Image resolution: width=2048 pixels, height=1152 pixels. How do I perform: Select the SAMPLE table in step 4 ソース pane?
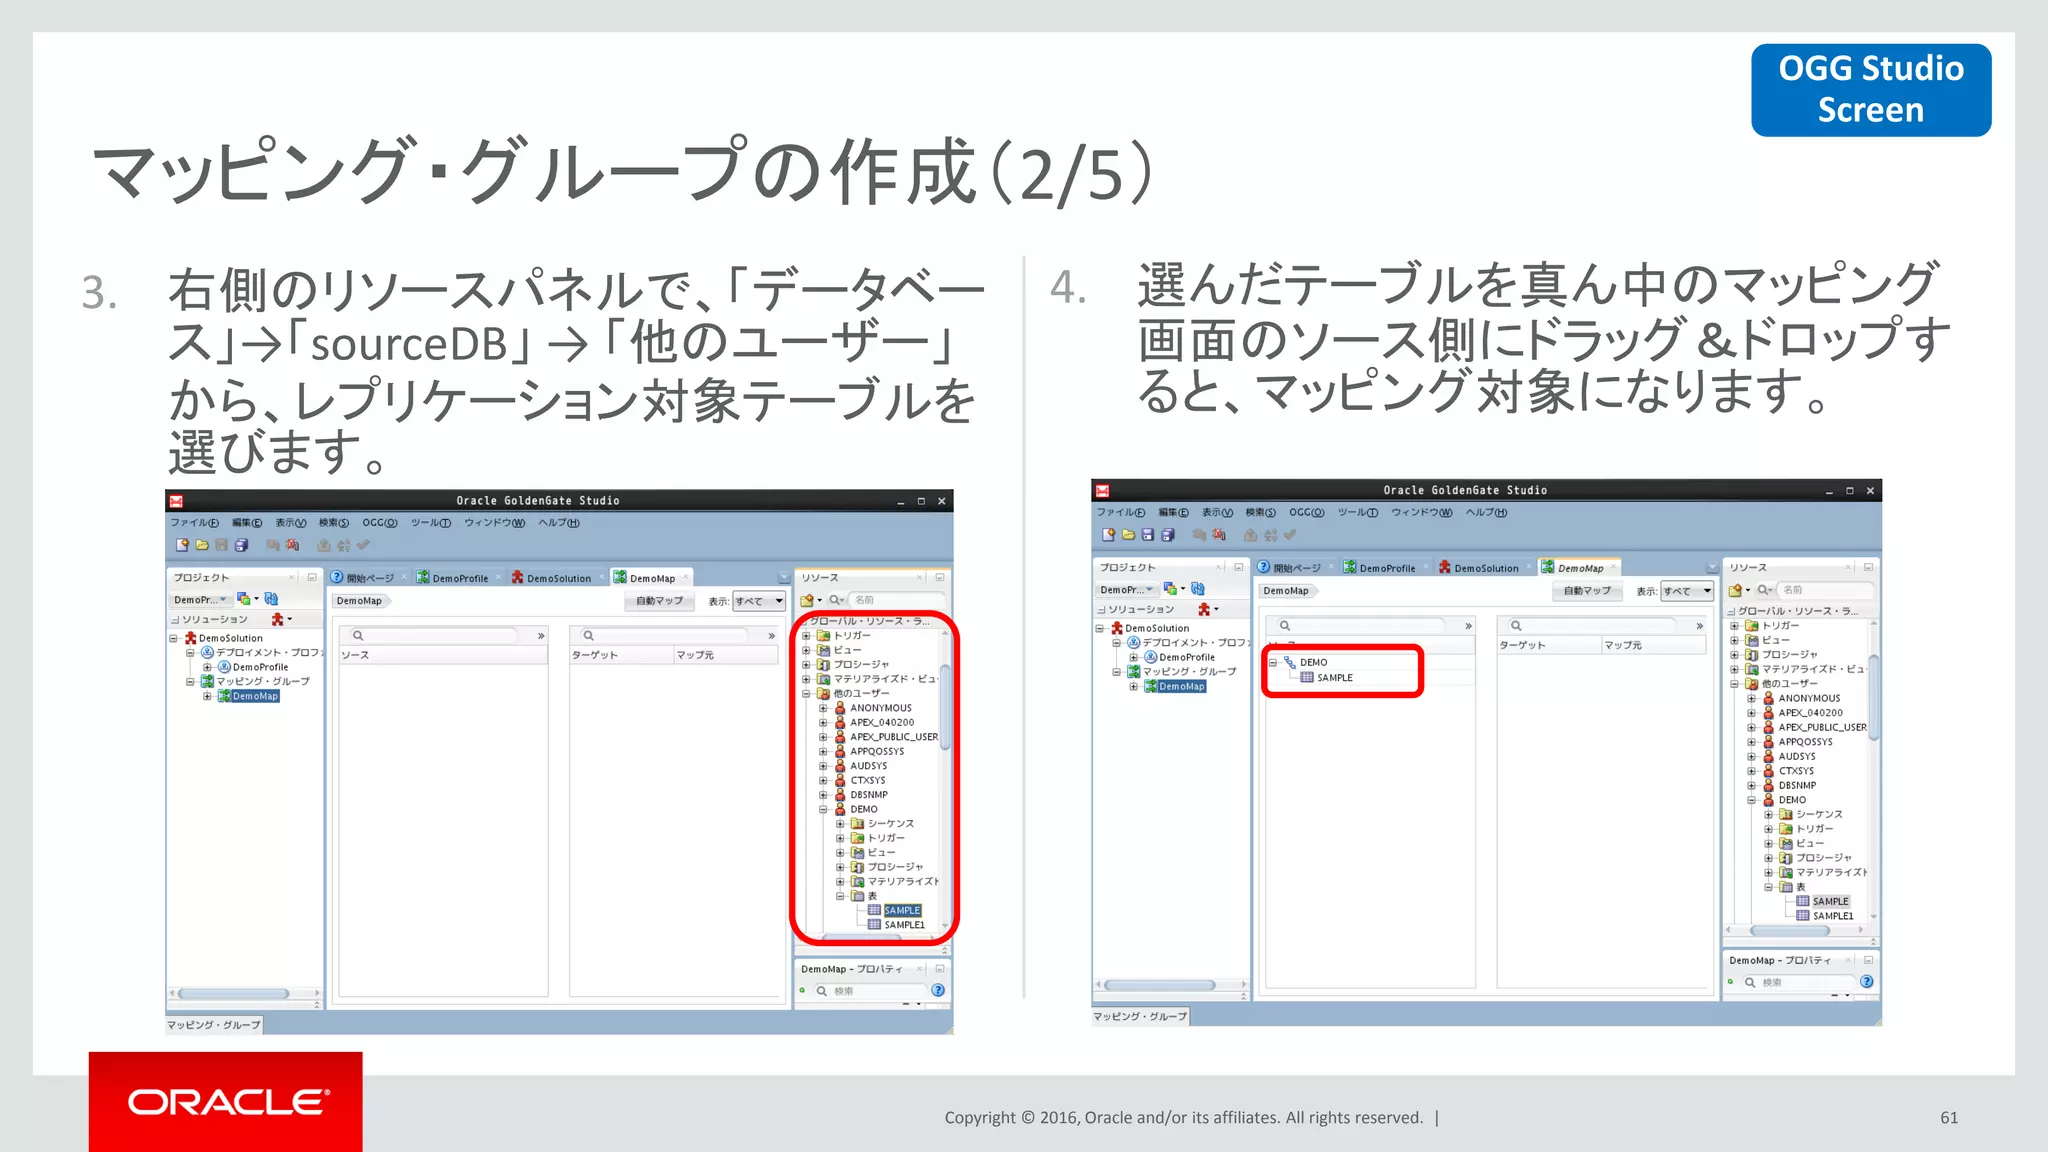(1334, 678)
